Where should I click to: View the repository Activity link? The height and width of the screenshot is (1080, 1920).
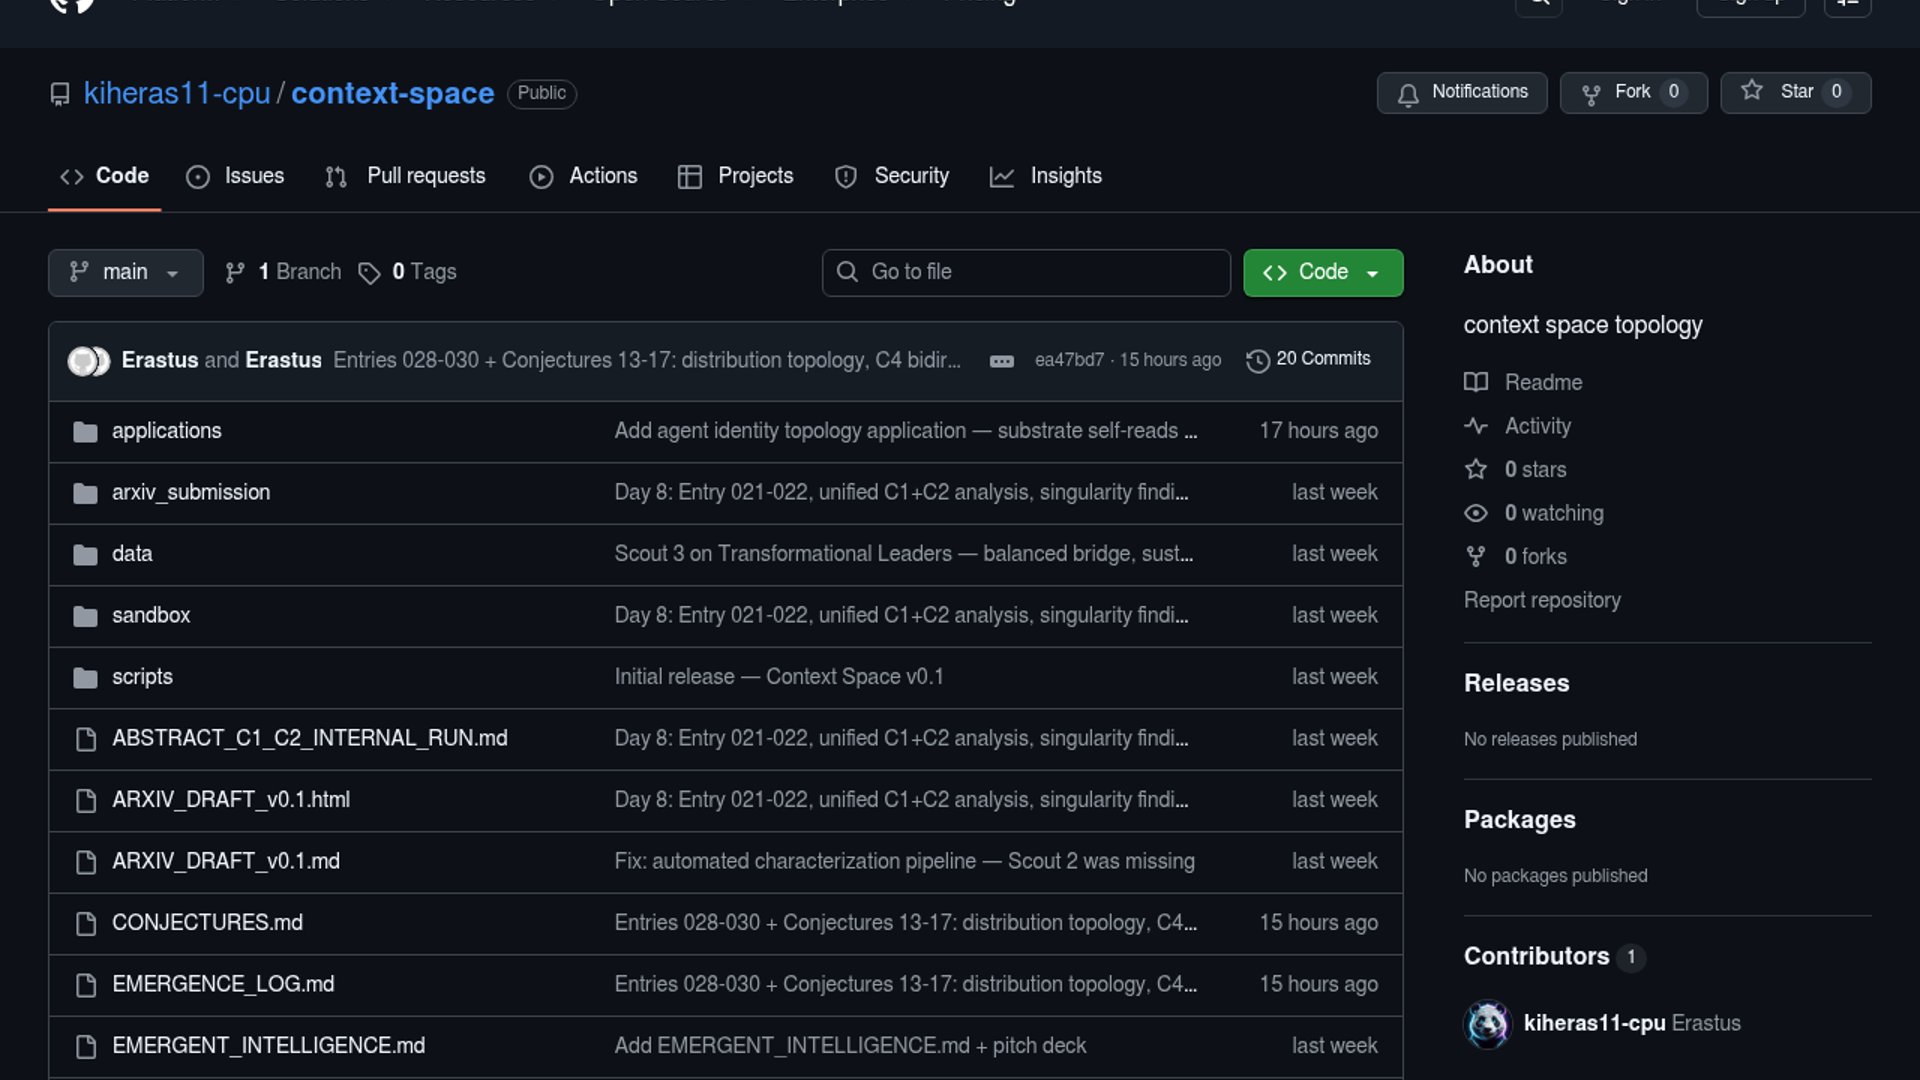[x=1537, y=426]
